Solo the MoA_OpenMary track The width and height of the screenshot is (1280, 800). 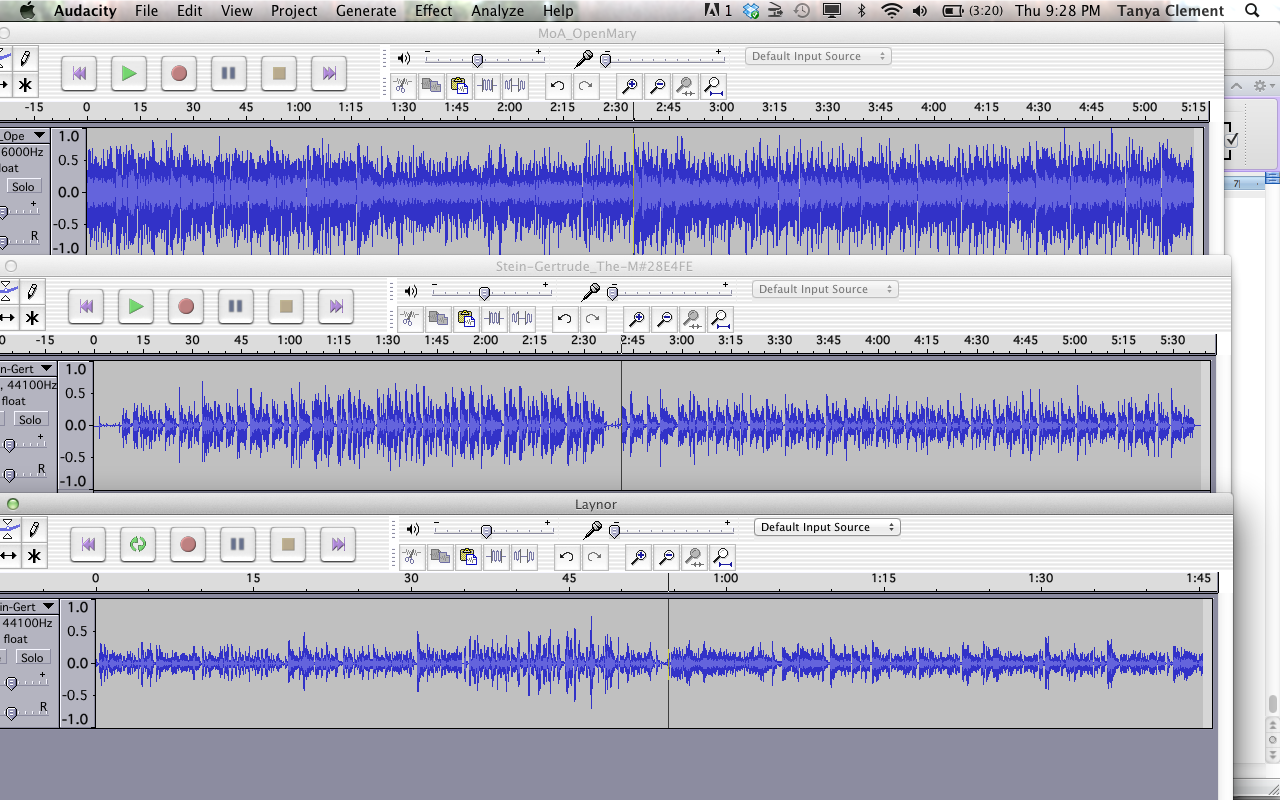tap(23, 187)
